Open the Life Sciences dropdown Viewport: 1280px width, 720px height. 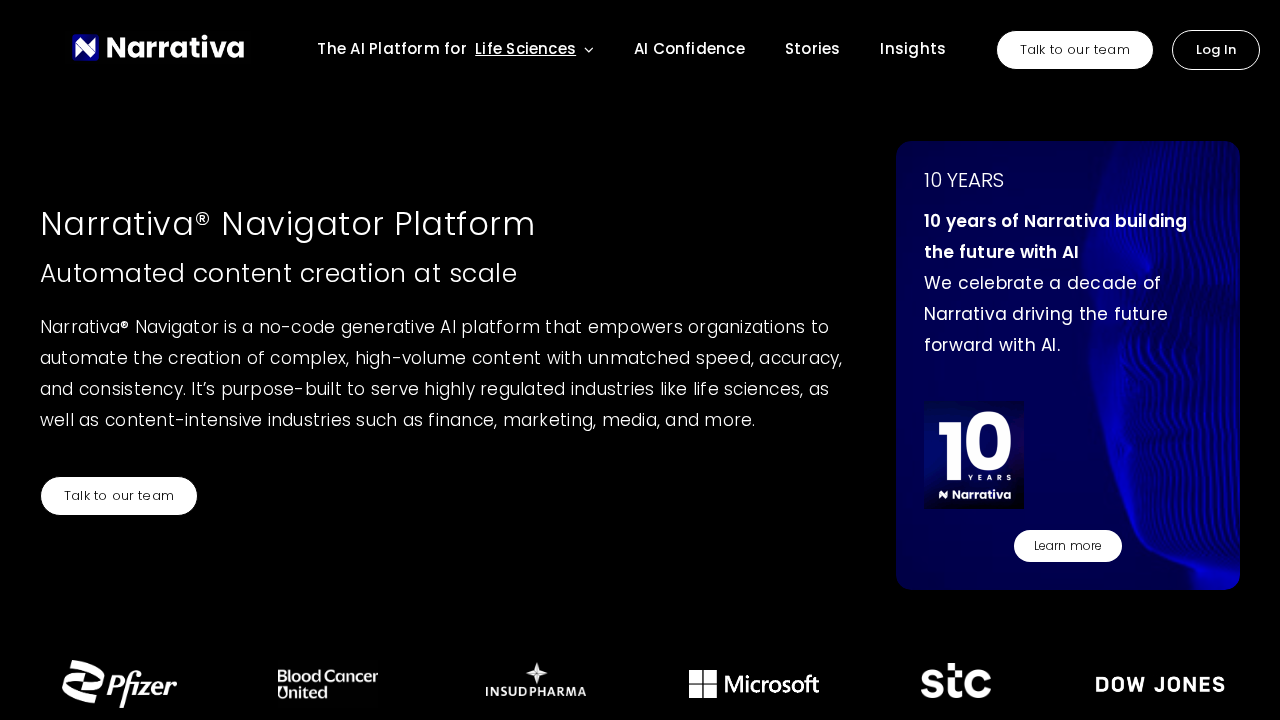[x=525, y=49]
